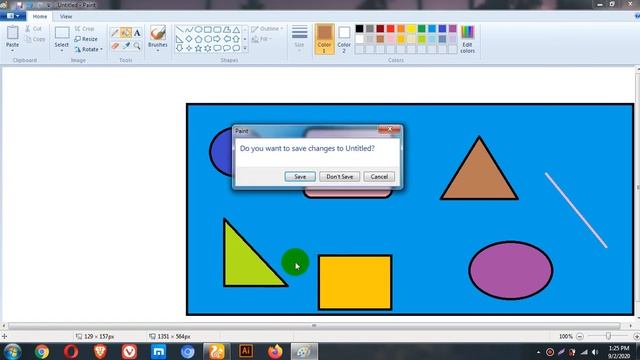
Task: Choose the Oval callout shape
Action: 227,48
